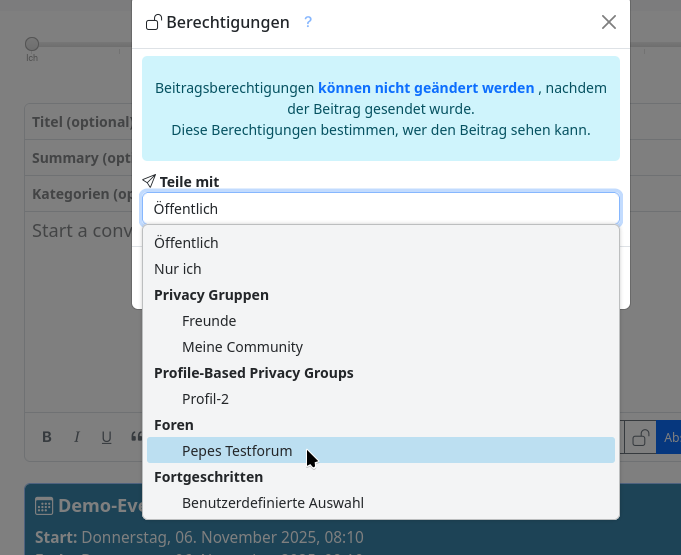Click the Underline formatting icon

coord(106,437)
